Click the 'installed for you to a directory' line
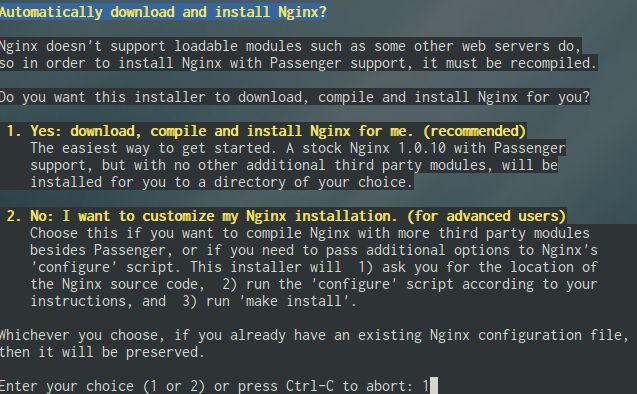 tap(222, 182)
